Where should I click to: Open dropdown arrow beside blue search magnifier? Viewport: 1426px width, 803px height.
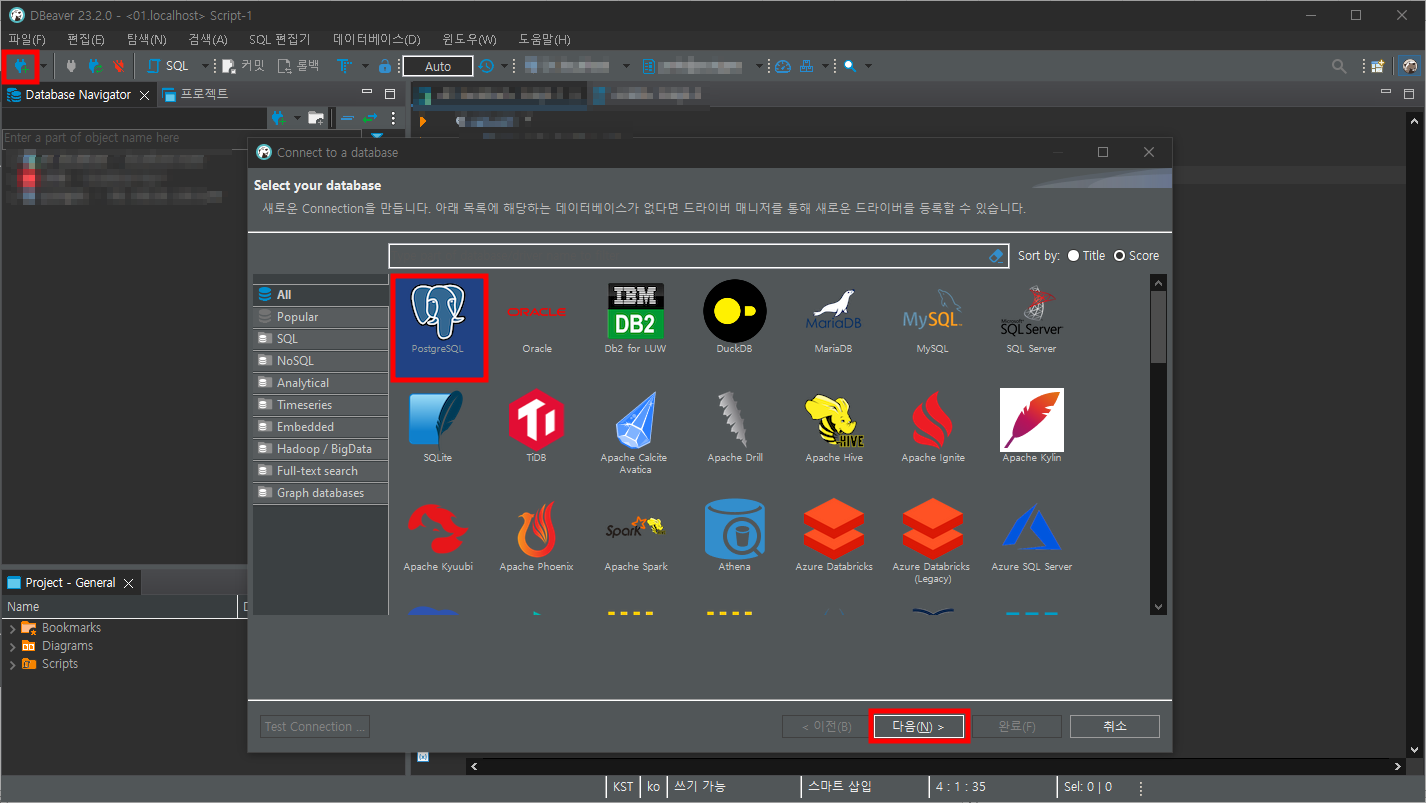click(868, 66)
